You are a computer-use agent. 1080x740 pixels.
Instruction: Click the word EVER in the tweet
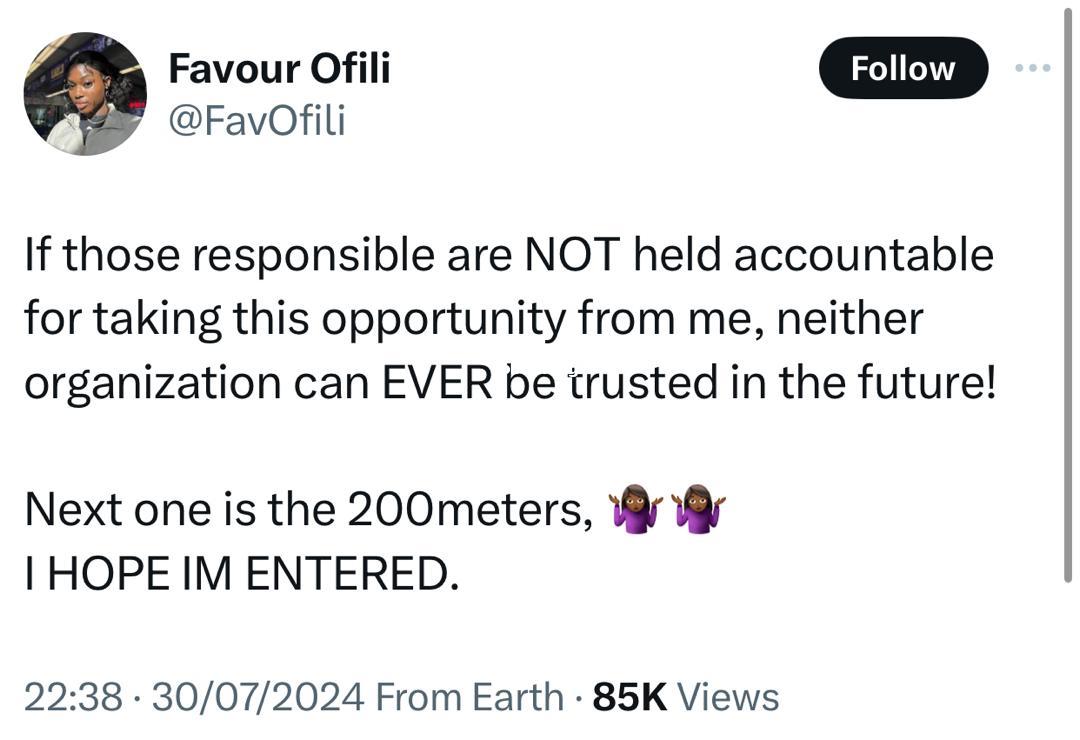tap(439, 383)
